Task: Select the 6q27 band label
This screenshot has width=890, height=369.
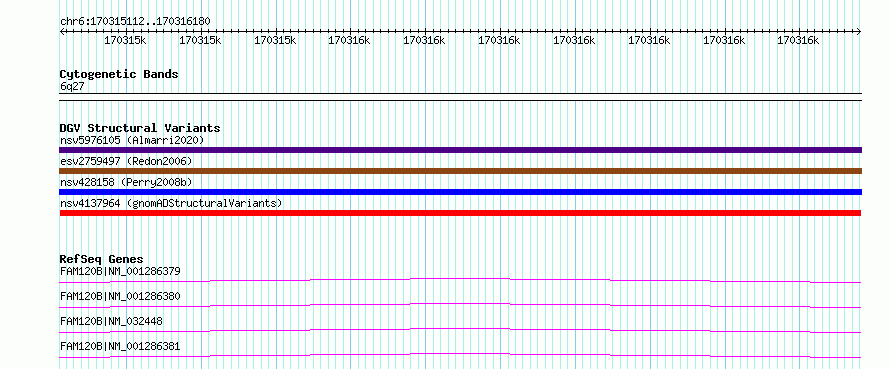Action: pyautogui.click(x=72, y=86)
